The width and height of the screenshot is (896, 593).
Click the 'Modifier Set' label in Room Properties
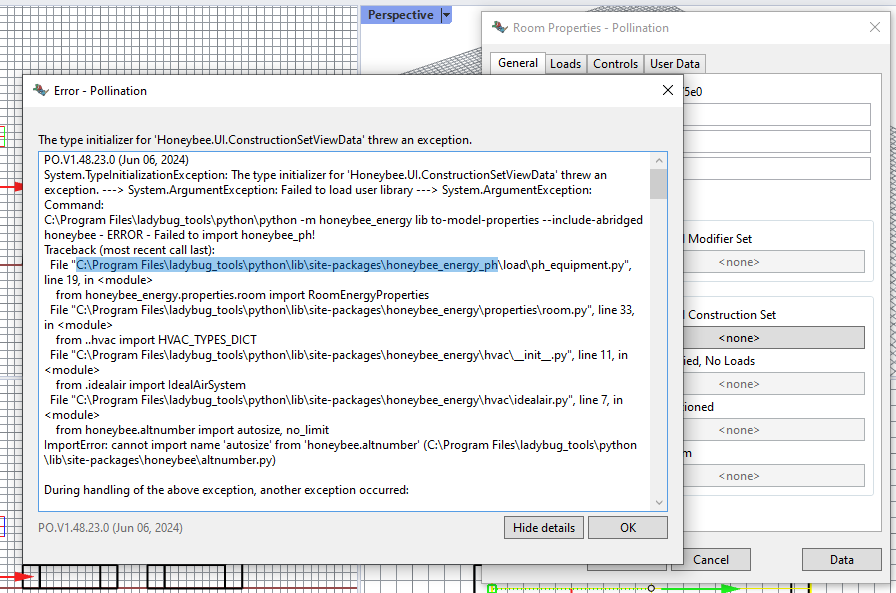[720, 239]
